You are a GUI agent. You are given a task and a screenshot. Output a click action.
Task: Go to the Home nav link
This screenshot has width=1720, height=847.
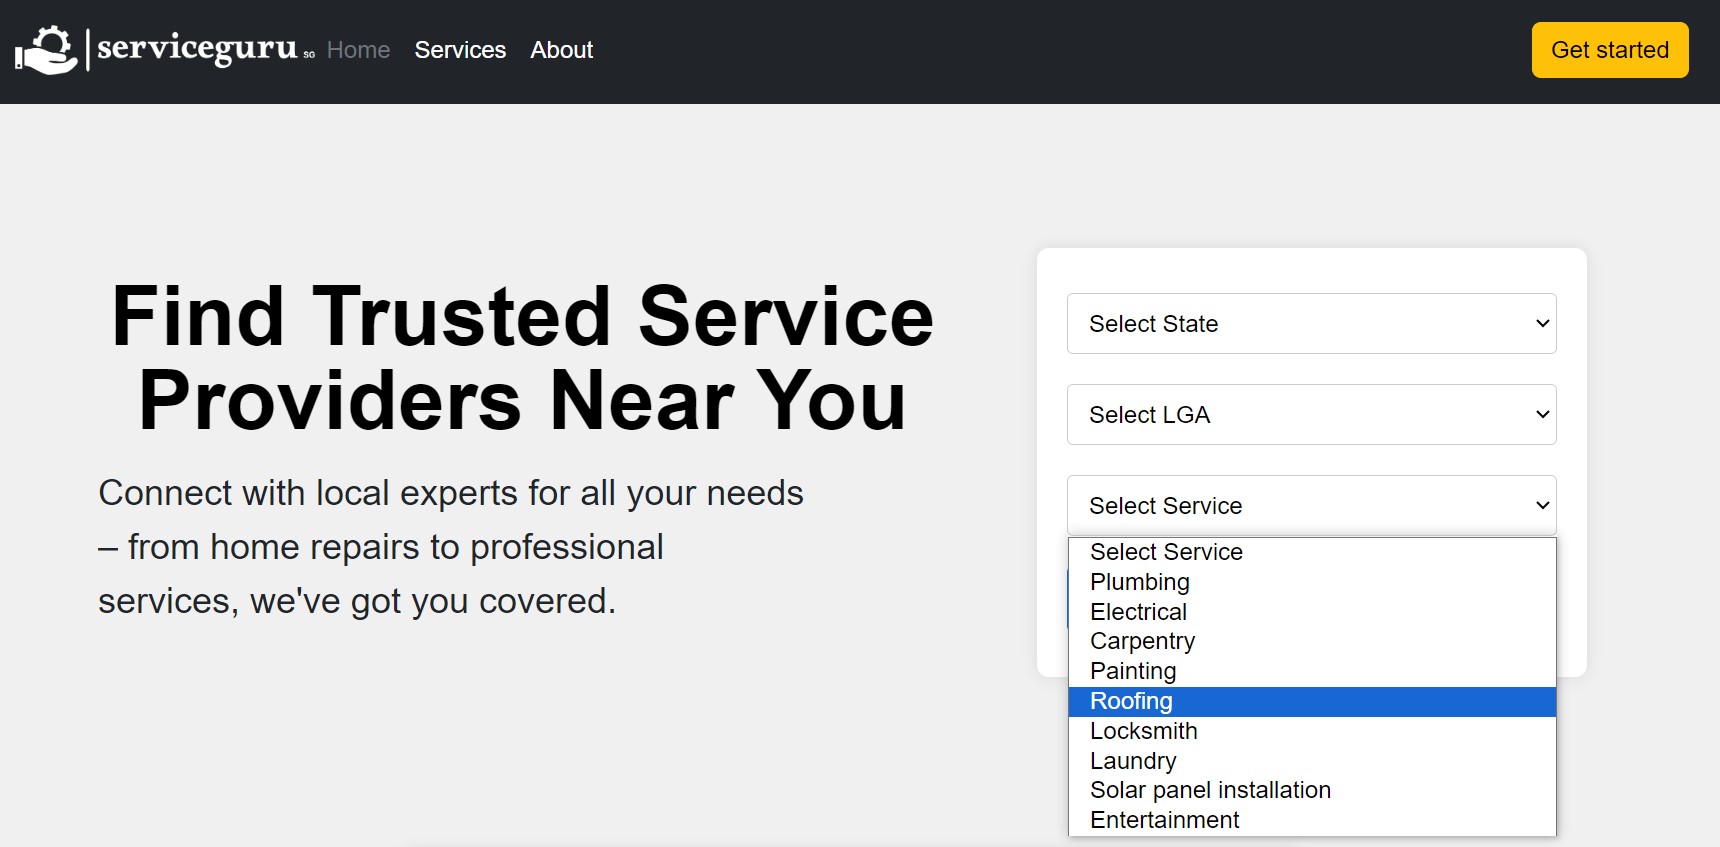[x=358, y=50]
